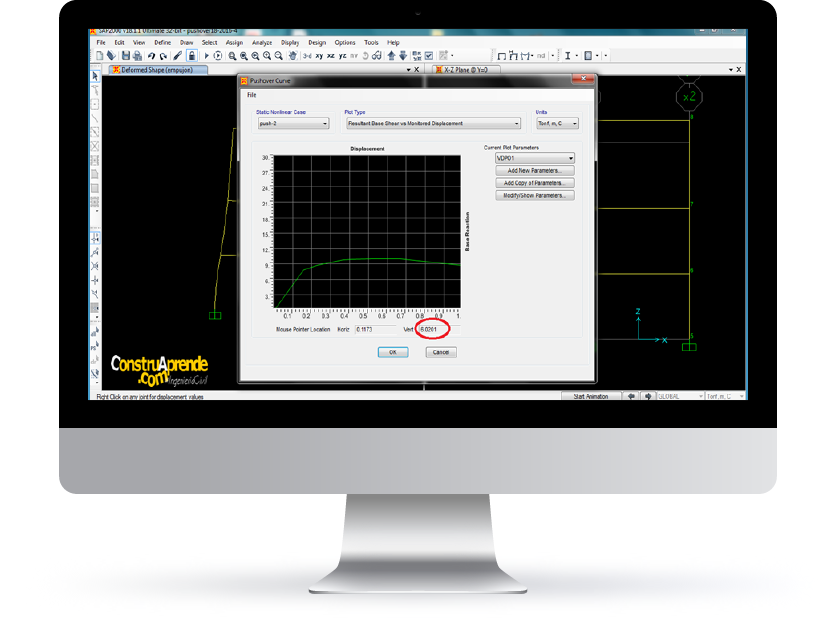The width and height of the screenshot is (836, 640).
Task: Open the GLOBAL coordinate system dropdown
Action: 680,396
